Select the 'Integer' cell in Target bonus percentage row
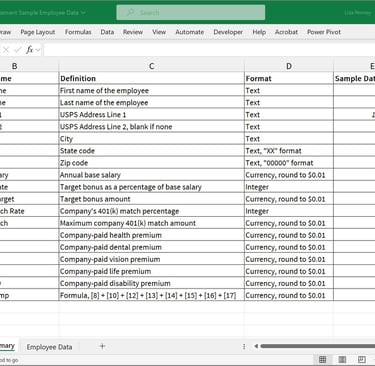The height and width of the screenshot is (366, 375). coord(289,187)
